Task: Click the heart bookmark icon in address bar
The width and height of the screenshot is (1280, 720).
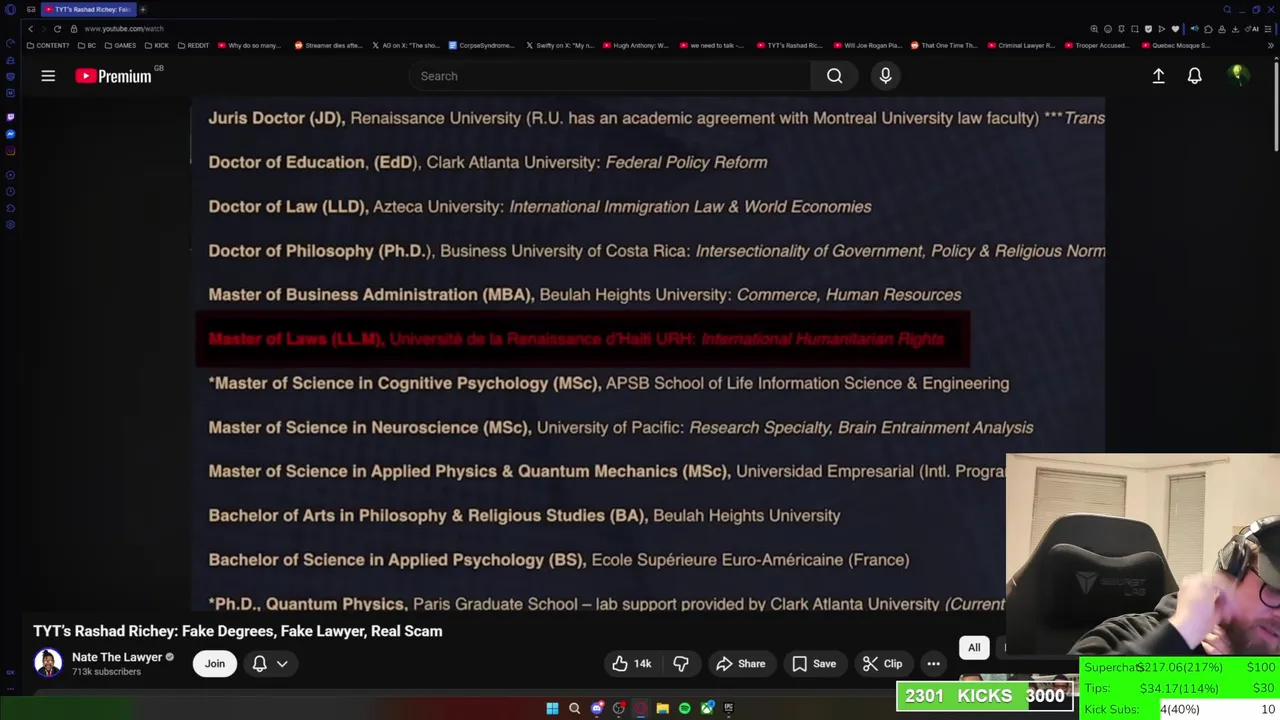Action: point(1175,29)
